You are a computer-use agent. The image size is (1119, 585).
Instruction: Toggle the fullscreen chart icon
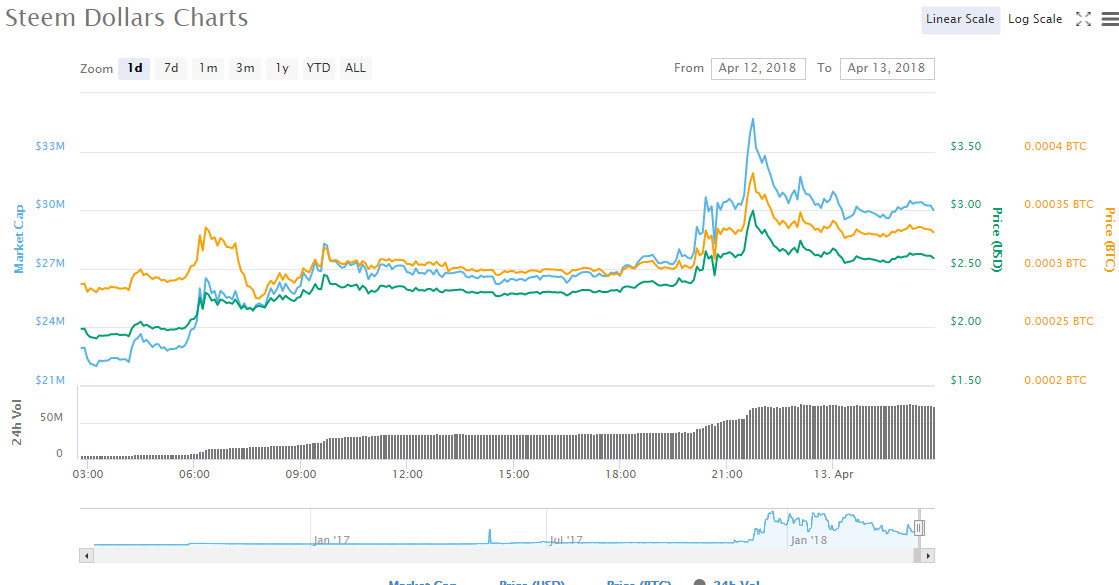1083,19
